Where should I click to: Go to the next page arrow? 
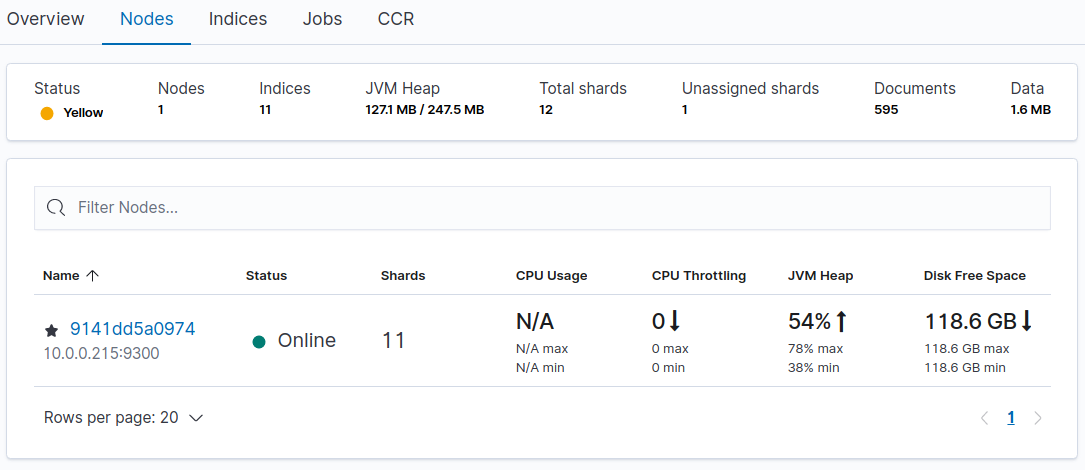[x=1037, y=417]
